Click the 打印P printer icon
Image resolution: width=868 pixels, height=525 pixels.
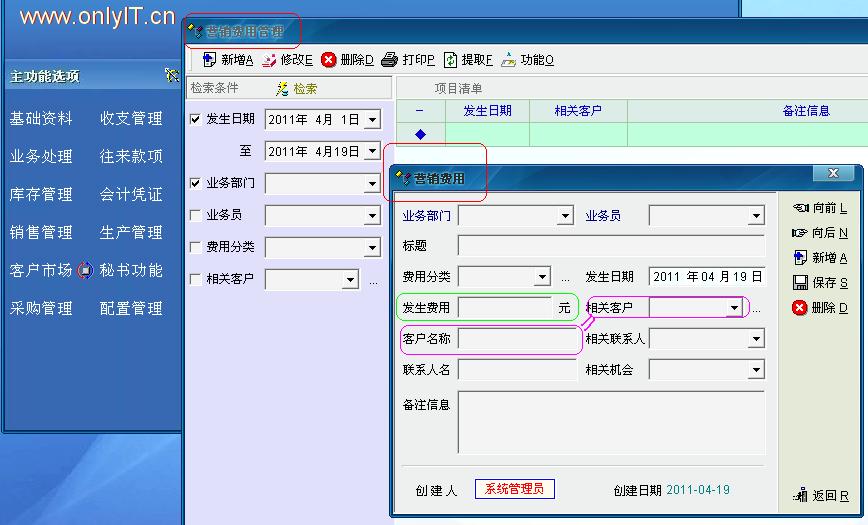pos(390,60)
